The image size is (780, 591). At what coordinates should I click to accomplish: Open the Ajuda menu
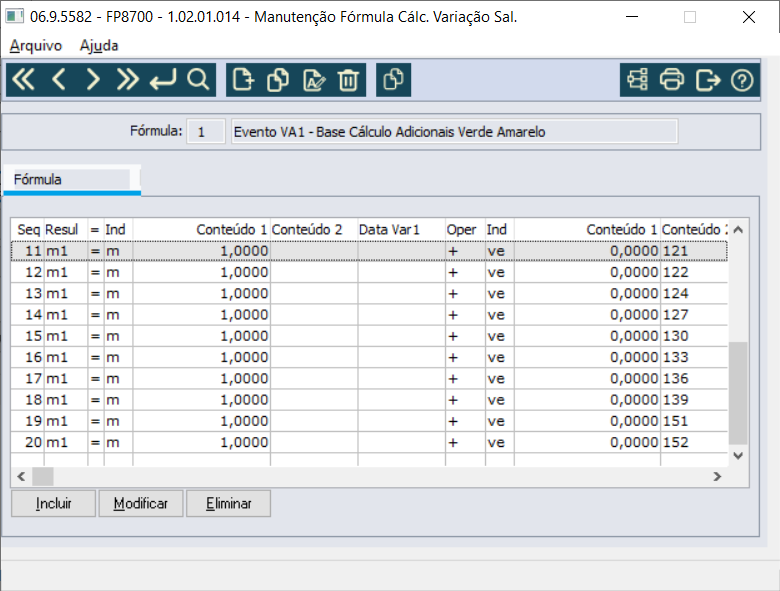(x=99, y=46)
